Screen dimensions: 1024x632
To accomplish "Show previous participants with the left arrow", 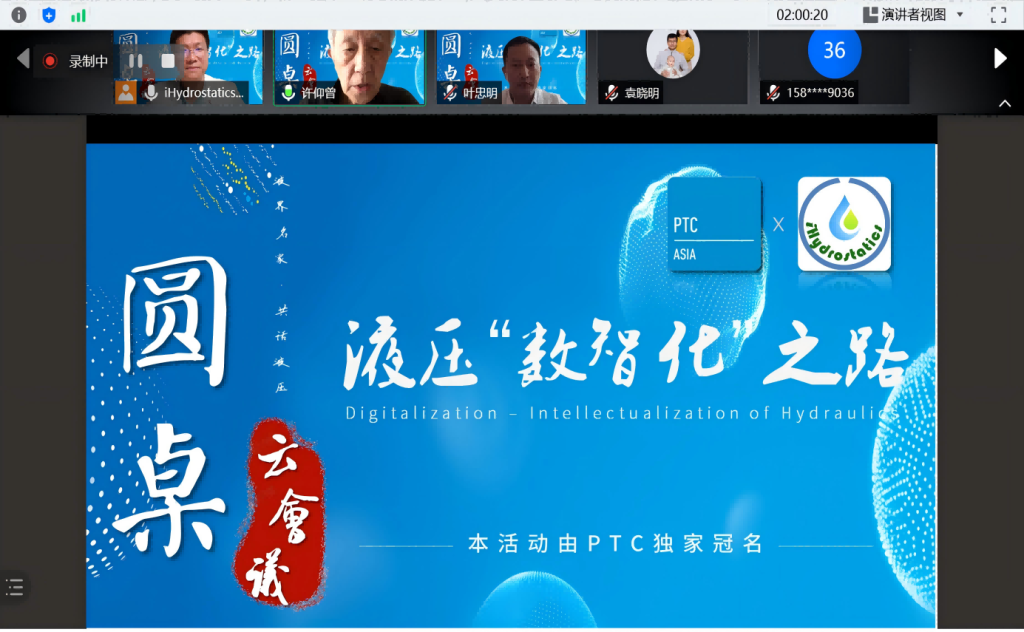I will tap(24, 59).
